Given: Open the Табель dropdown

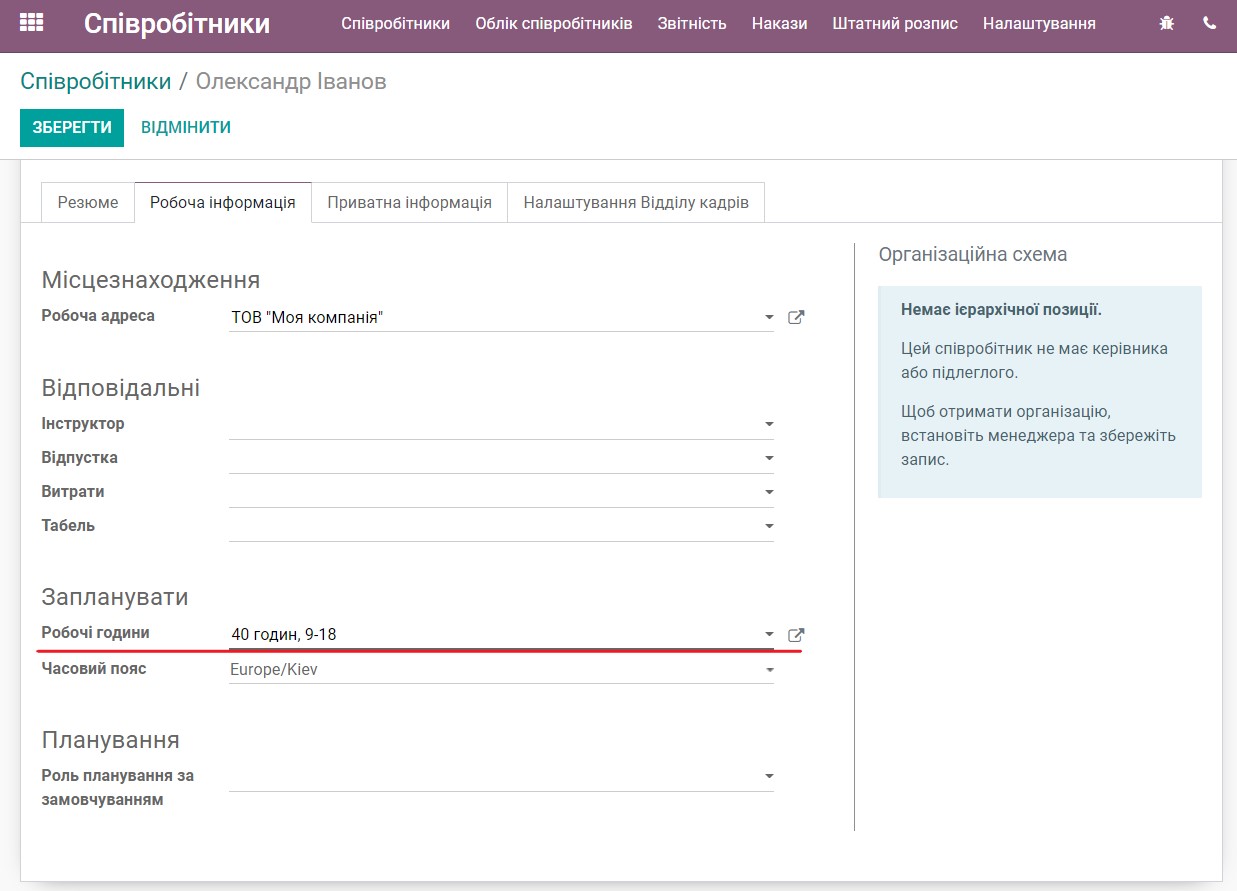Looking at the screenshot, I should coord(768,525).
